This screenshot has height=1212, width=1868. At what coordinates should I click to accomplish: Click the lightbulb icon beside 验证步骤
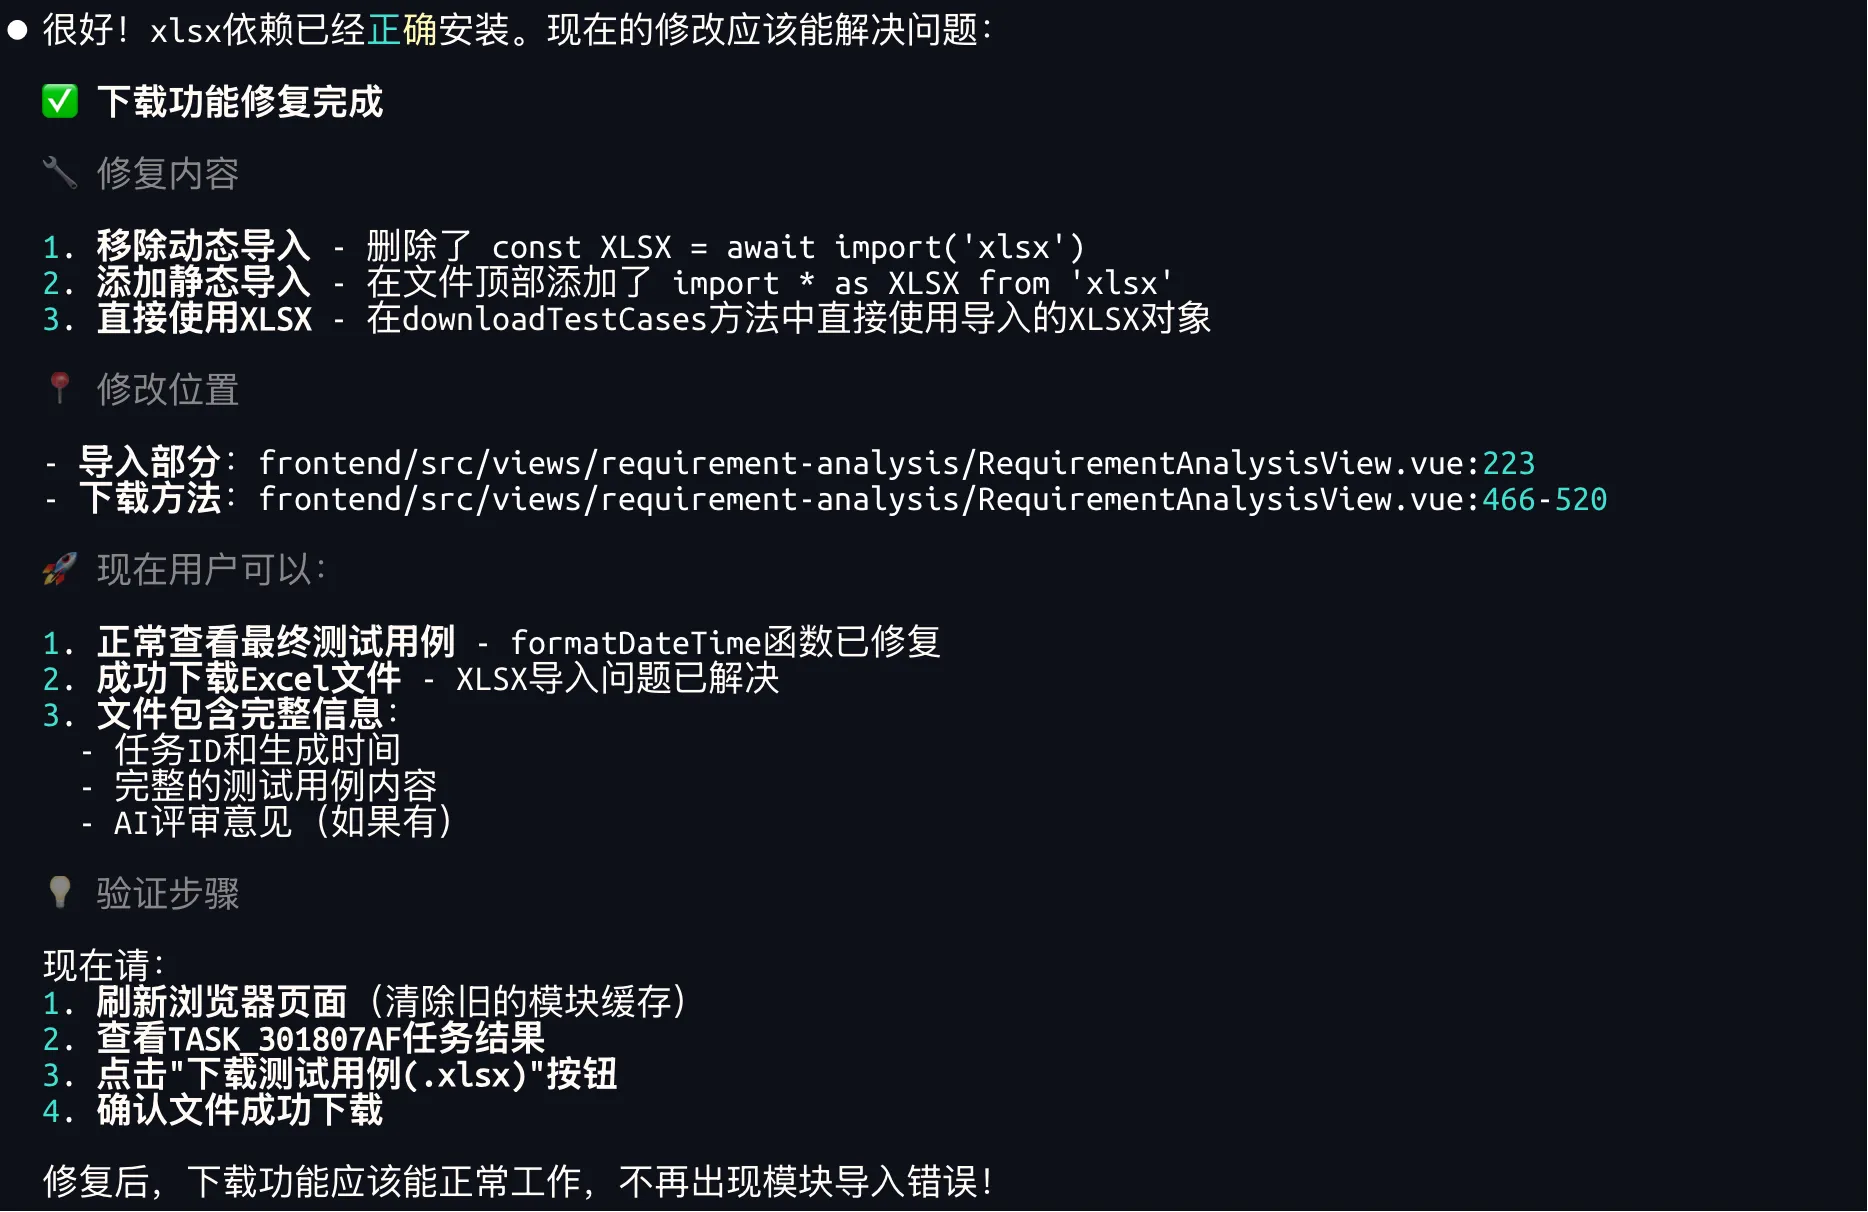60,892
